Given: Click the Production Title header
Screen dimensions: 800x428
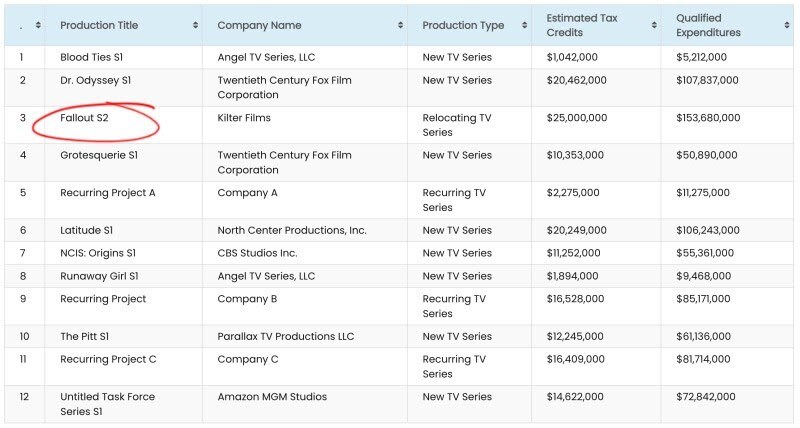Looking at the screenshot, I should click(x=99, y=25).
